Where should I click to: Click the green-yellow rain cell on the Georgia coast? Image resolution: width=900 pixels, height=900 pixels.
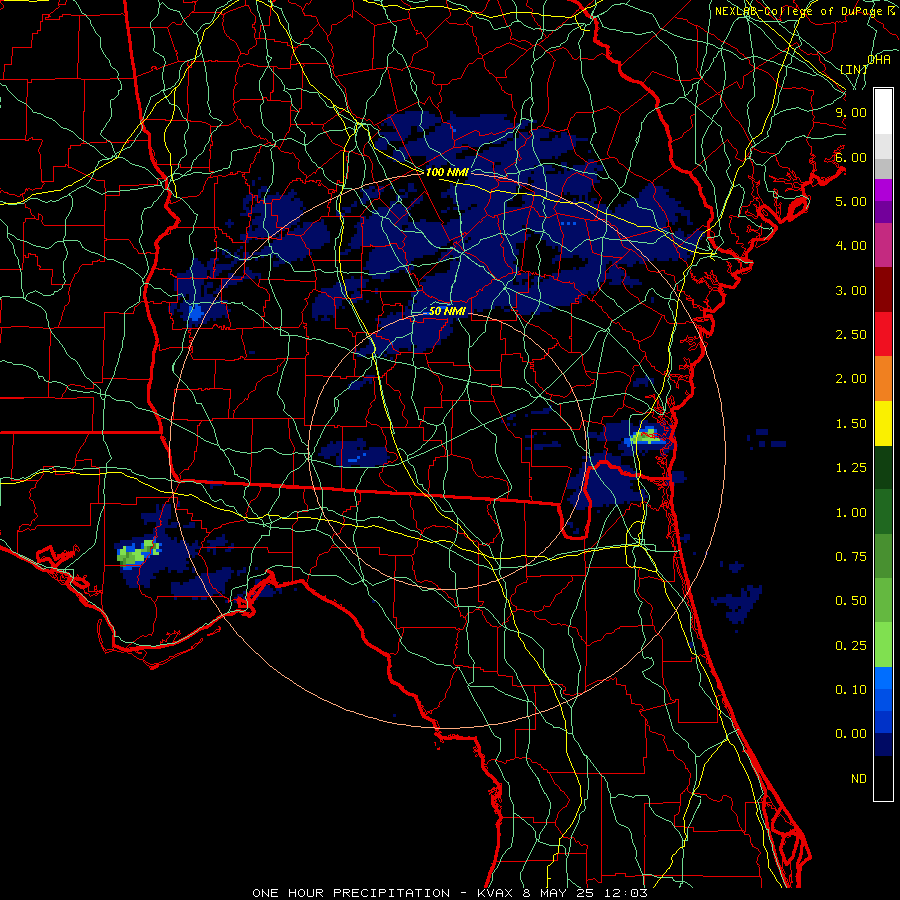646,436
